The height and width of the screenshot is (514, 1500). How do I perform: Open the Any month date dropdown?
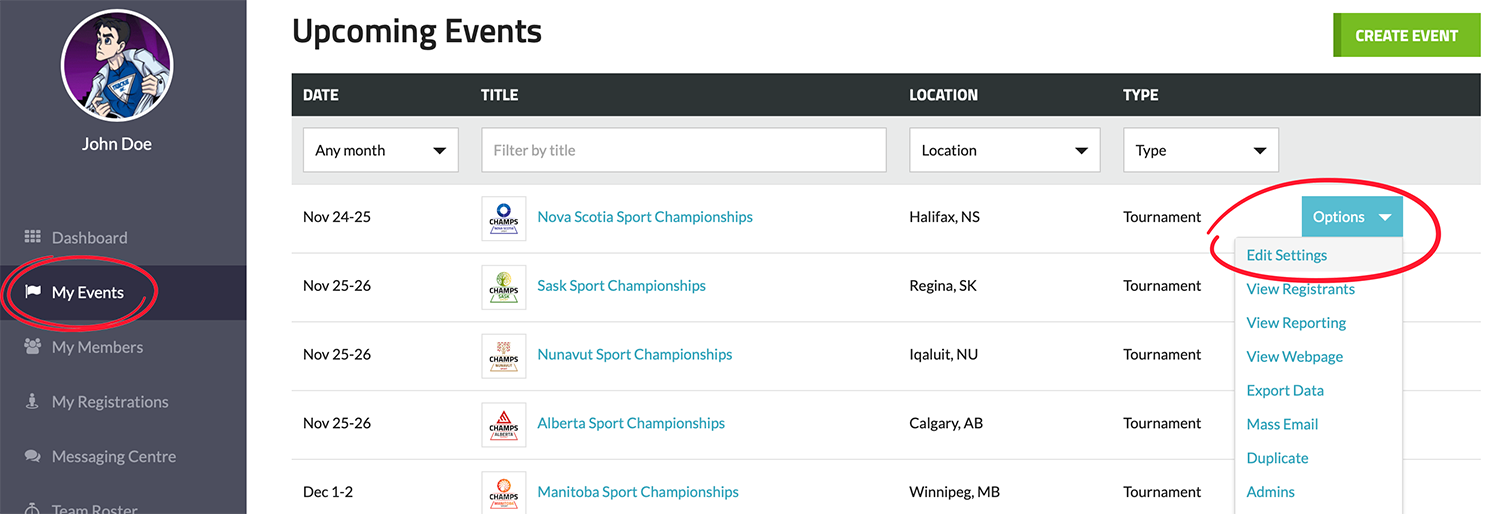(x=380, y=150)
